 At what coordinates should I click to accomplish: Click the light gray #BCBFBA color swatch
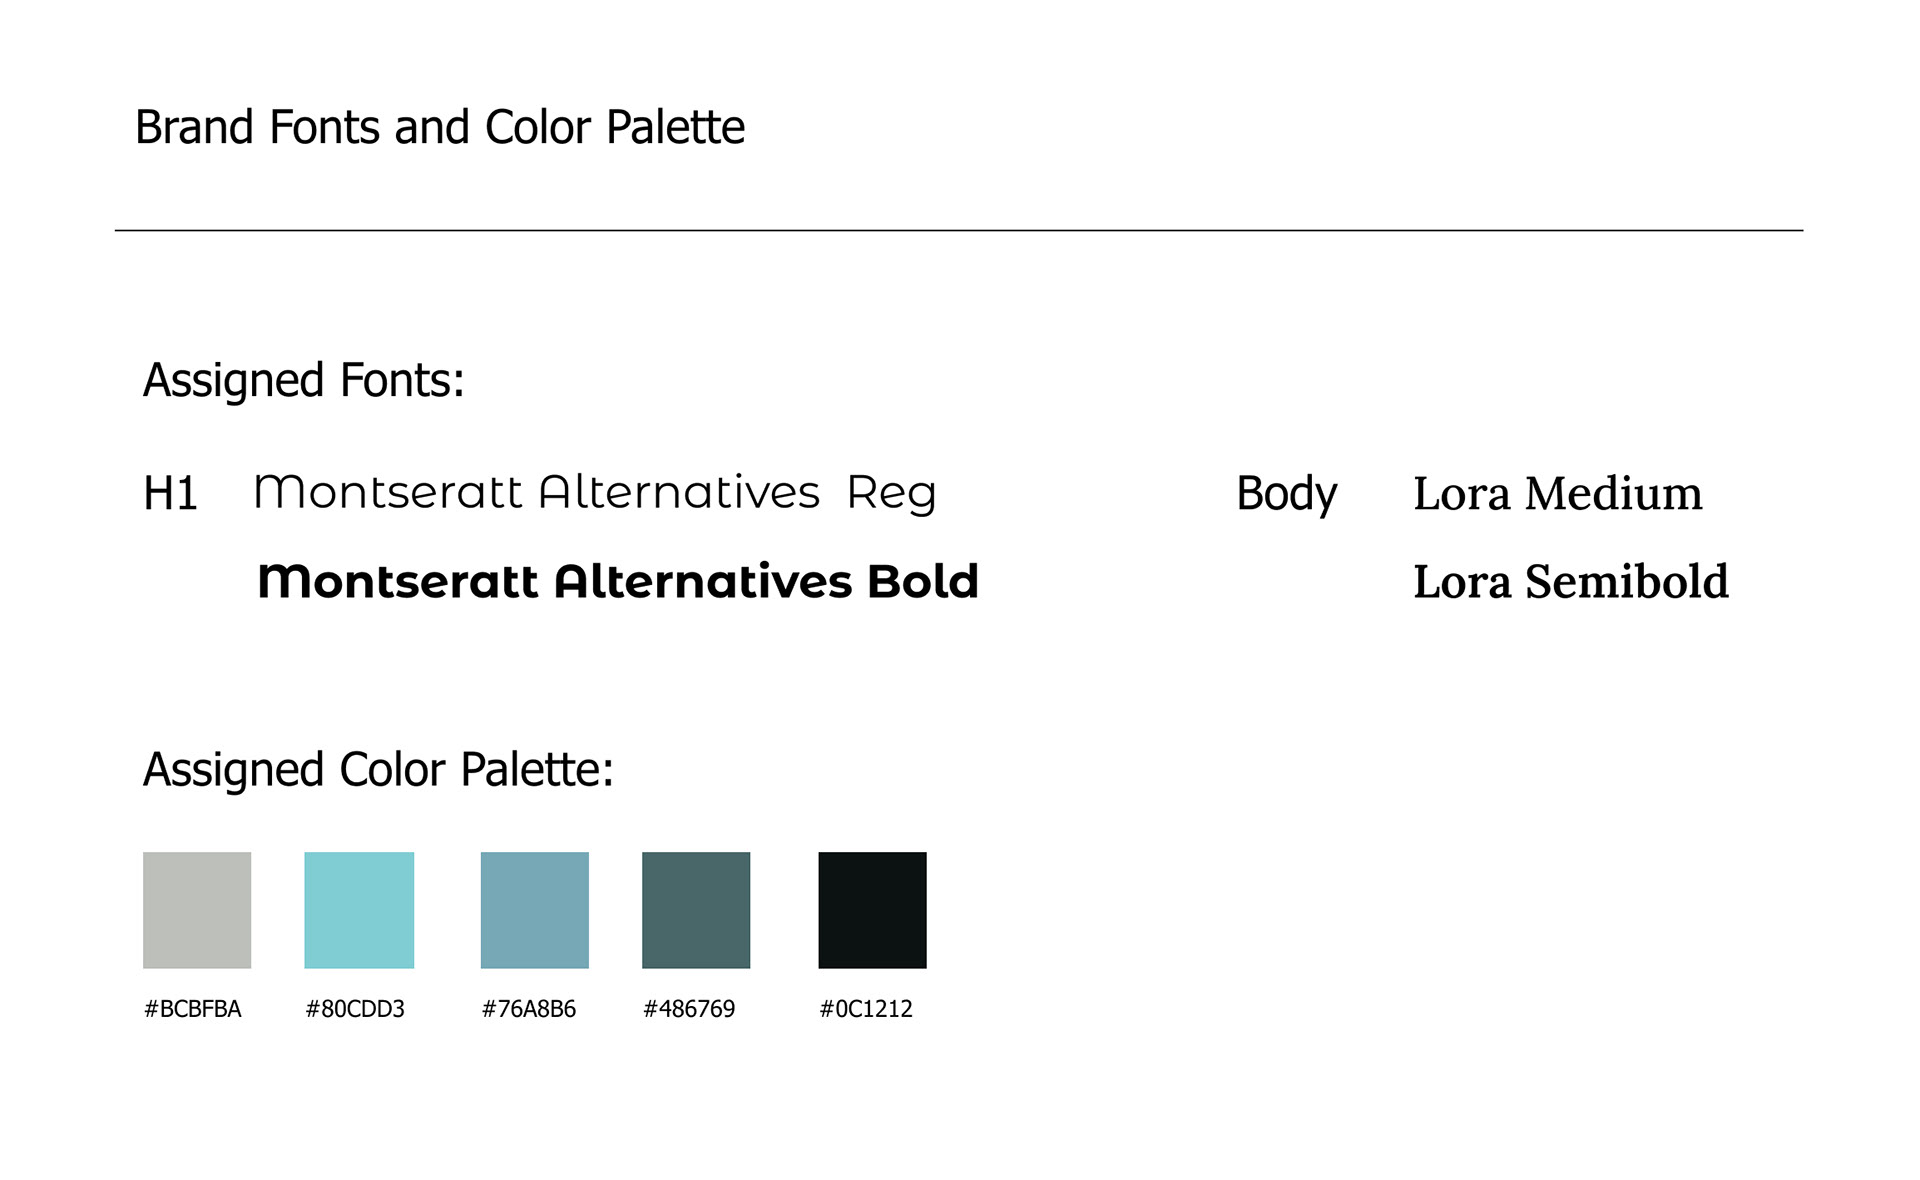pos(197,910)
